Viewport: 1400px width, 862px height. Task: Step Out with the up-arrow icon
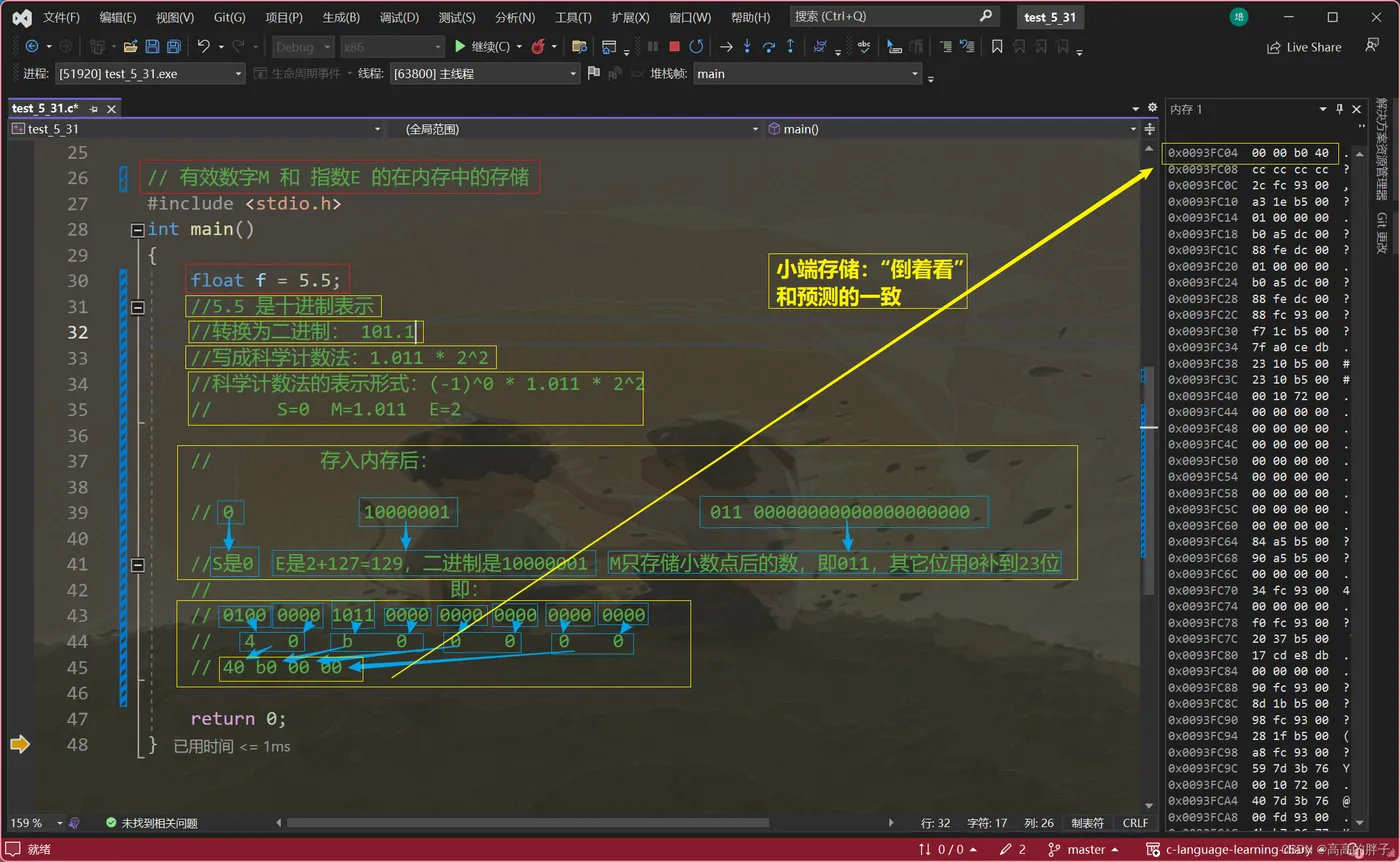[x=790, y=46]
